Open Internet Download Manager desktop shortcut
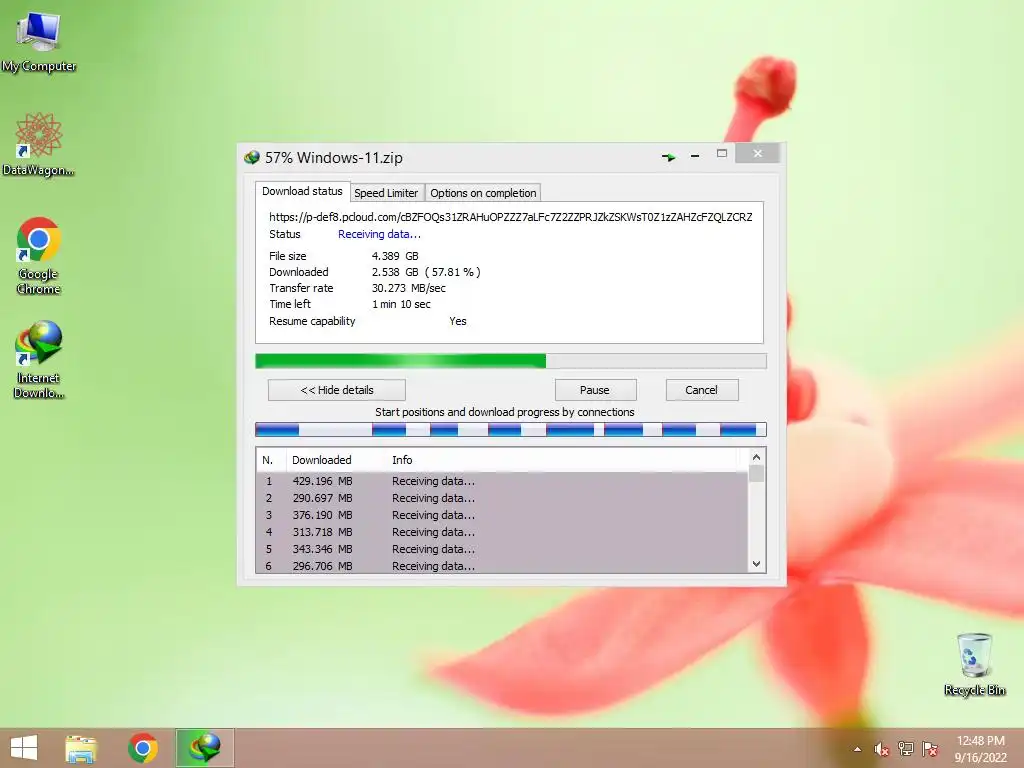Viewport: 1024px width, 768px height. click(39, 359)
